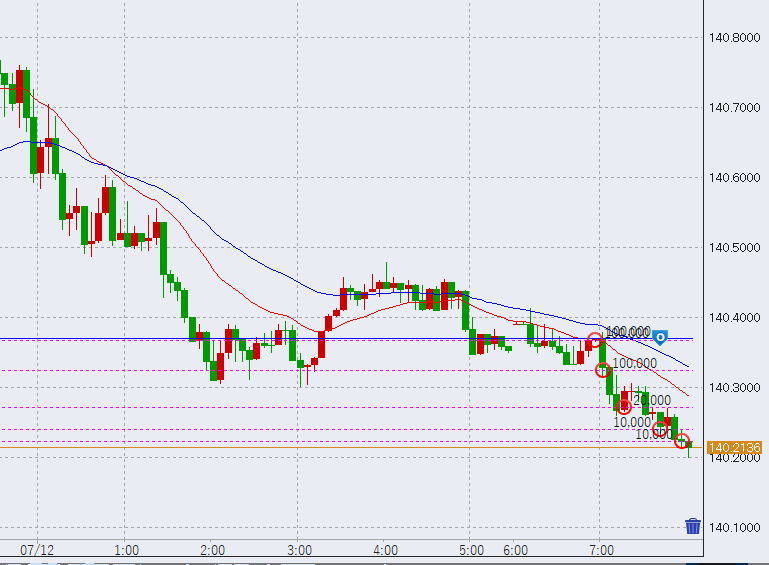
Task: Click the 140.5000 price axis label
Action: (x=734, y=248)
